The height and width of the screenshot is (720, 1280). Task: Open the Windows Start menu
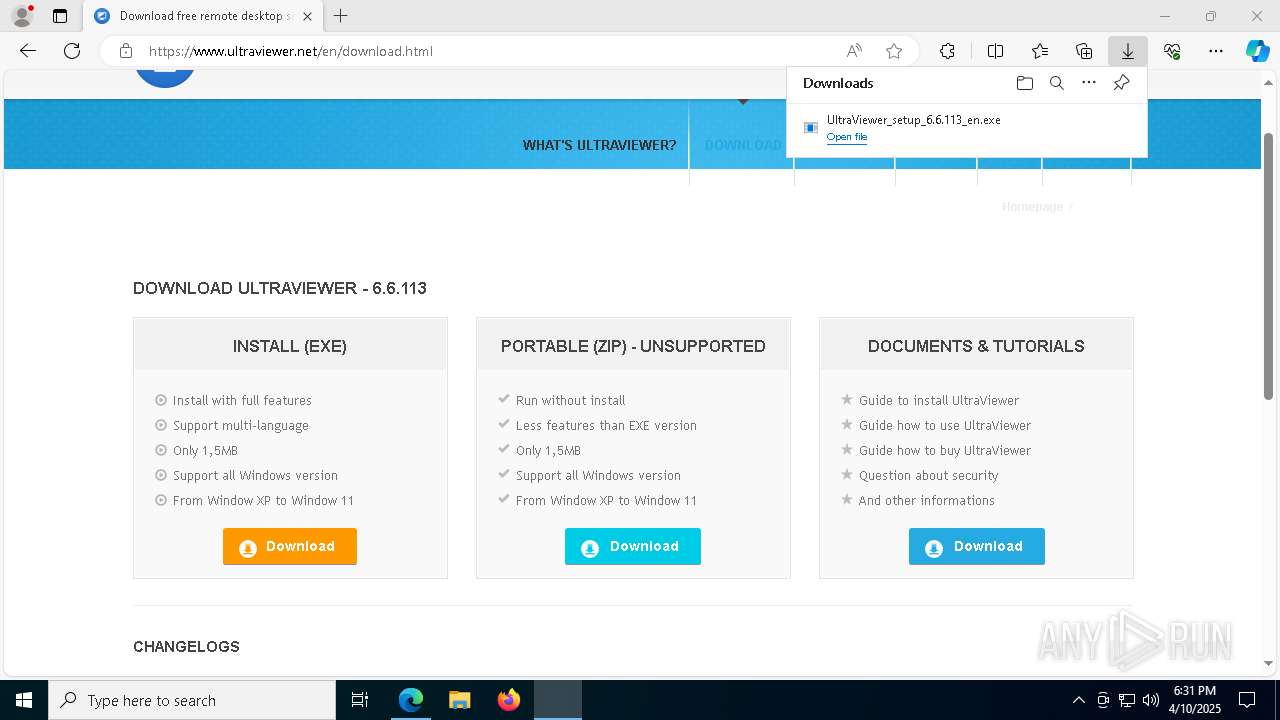[24, 700]
